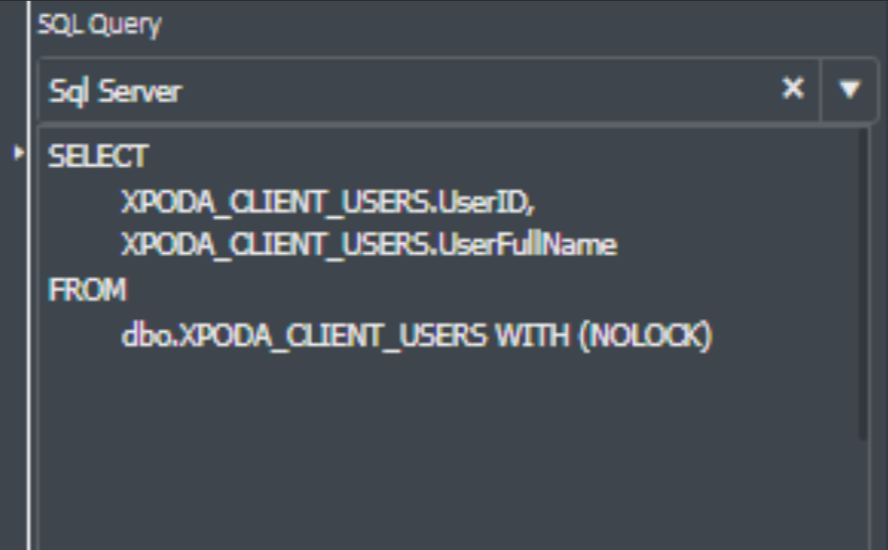This screenshot has width=888, height=550.
Task: Open the database type dropdown arrow
Action: pyautogui.click(x=849, y=89)
